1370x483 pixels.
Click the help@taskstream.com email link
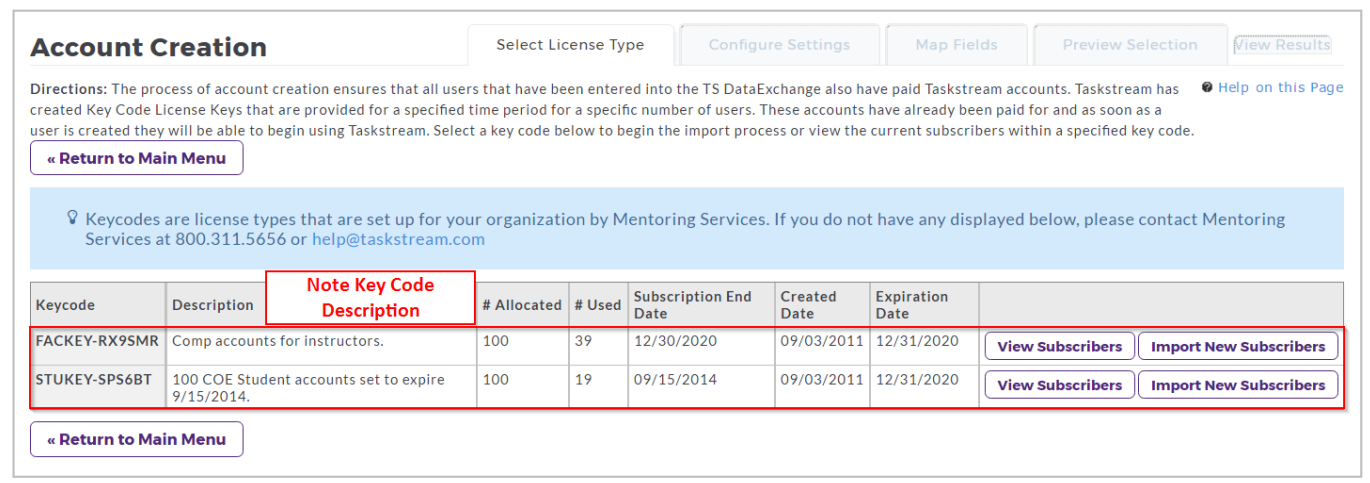[398, 240]
